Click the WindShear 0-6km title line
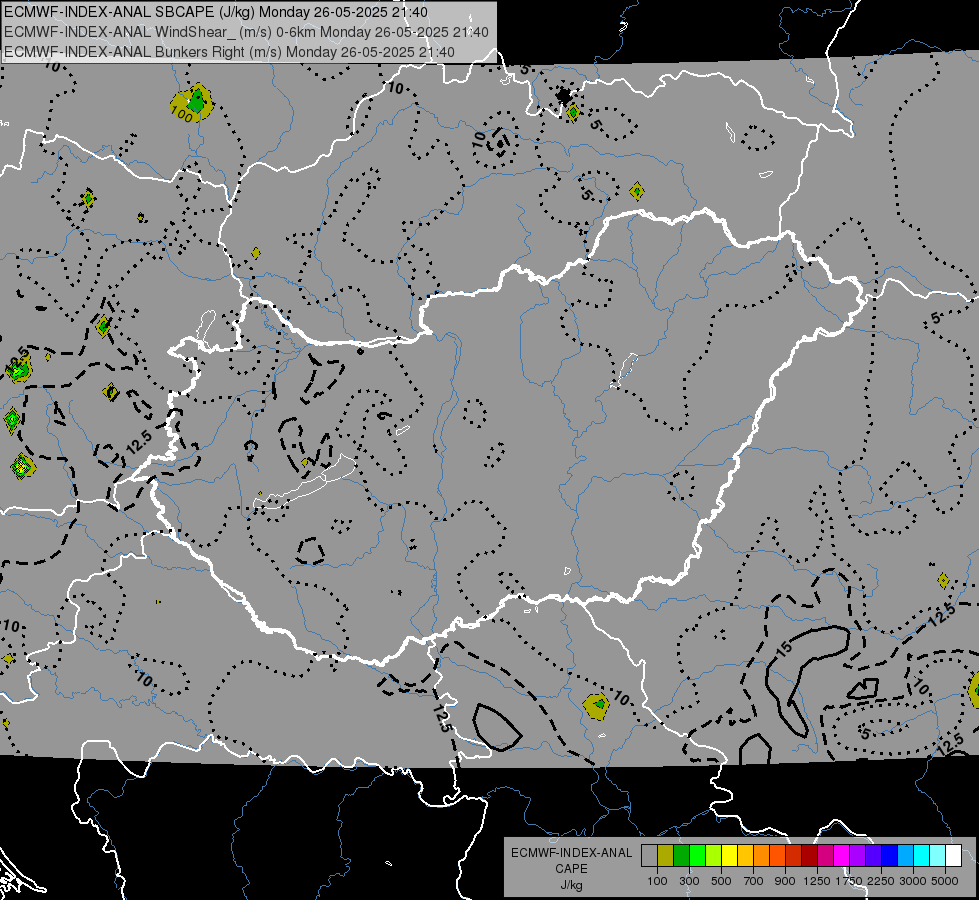 coord(247,32)
